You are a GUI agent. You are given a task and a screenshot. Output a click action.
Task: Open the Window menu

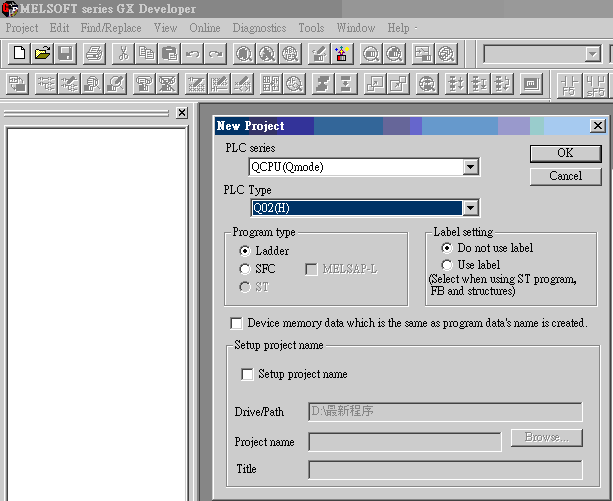pos(356,28)
